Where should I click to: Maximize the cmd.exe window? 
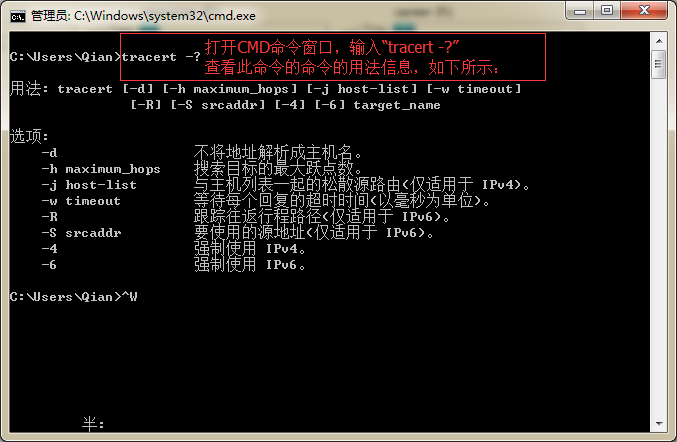[607, 10]
